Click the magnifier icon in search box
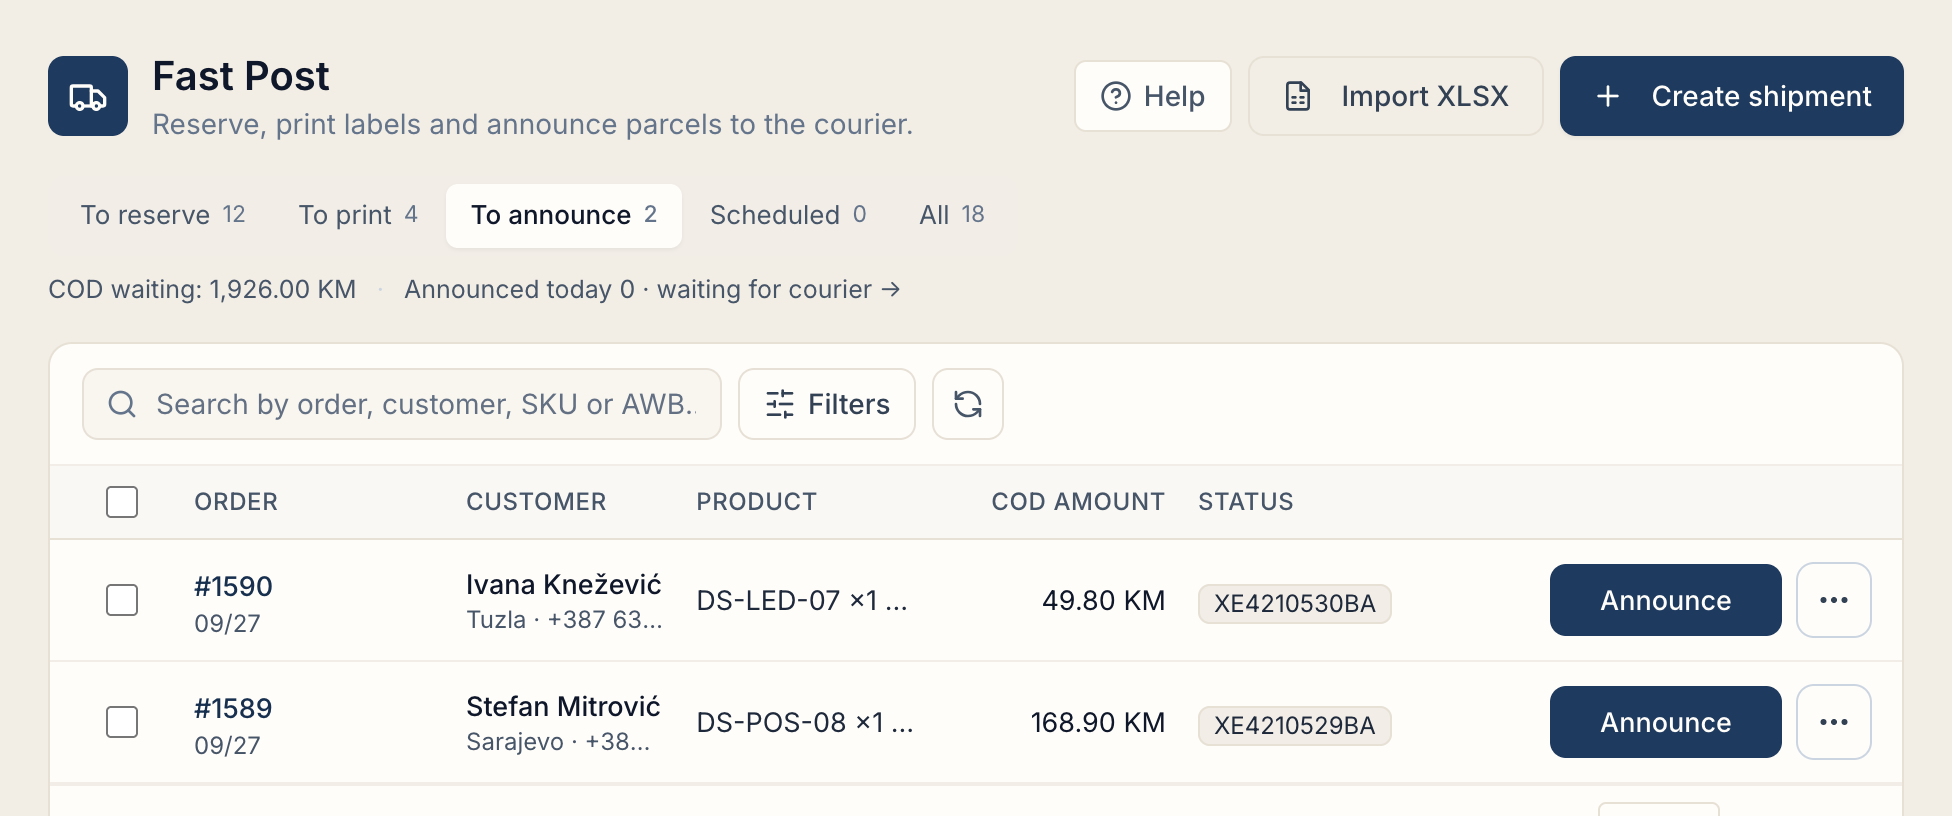The width and height of the screenshot is (1952, 816). 122,404
